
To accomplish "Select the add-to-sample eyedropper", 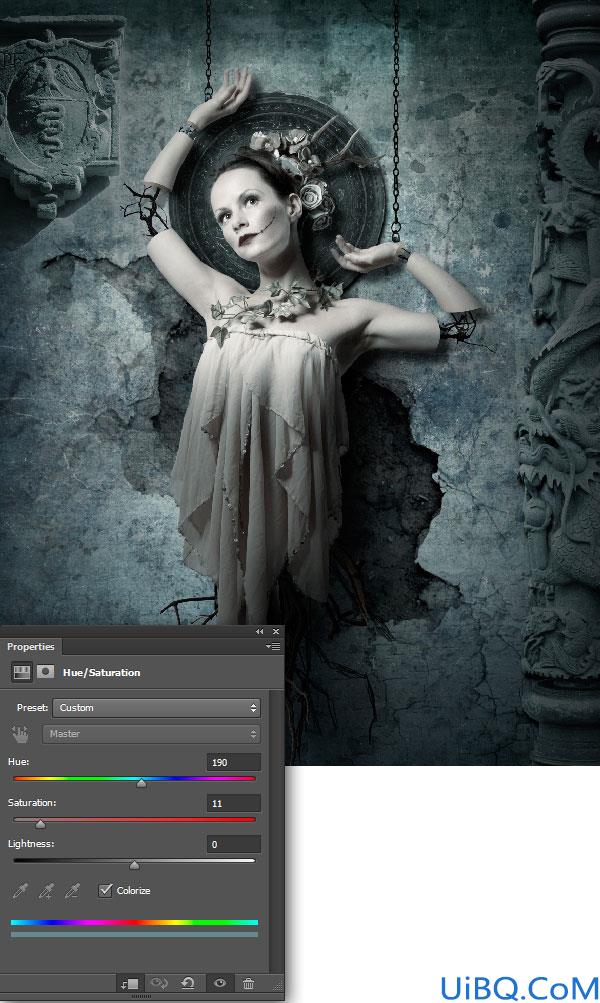I will click(x=46, y=890).
